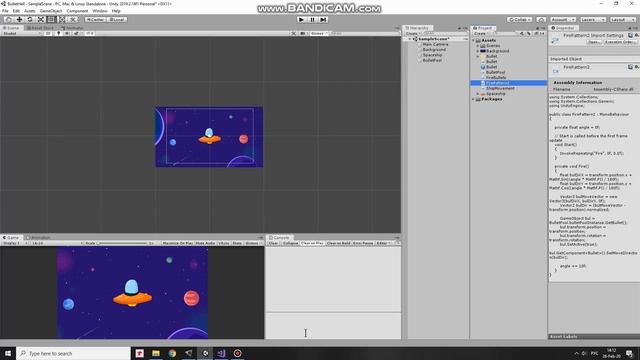Click the Execution Order button
This screenshot has width=640, height=360.
click(620, 42)
